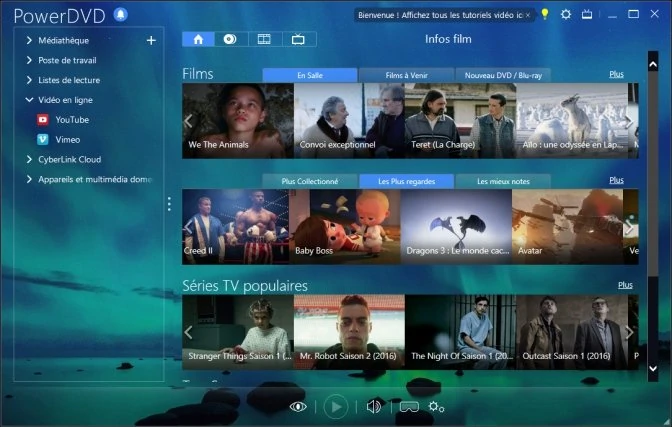The height and width of the screenshot is (427, 672).
Task: Go to previous items in Creed II row
Action: click(188, 227)
